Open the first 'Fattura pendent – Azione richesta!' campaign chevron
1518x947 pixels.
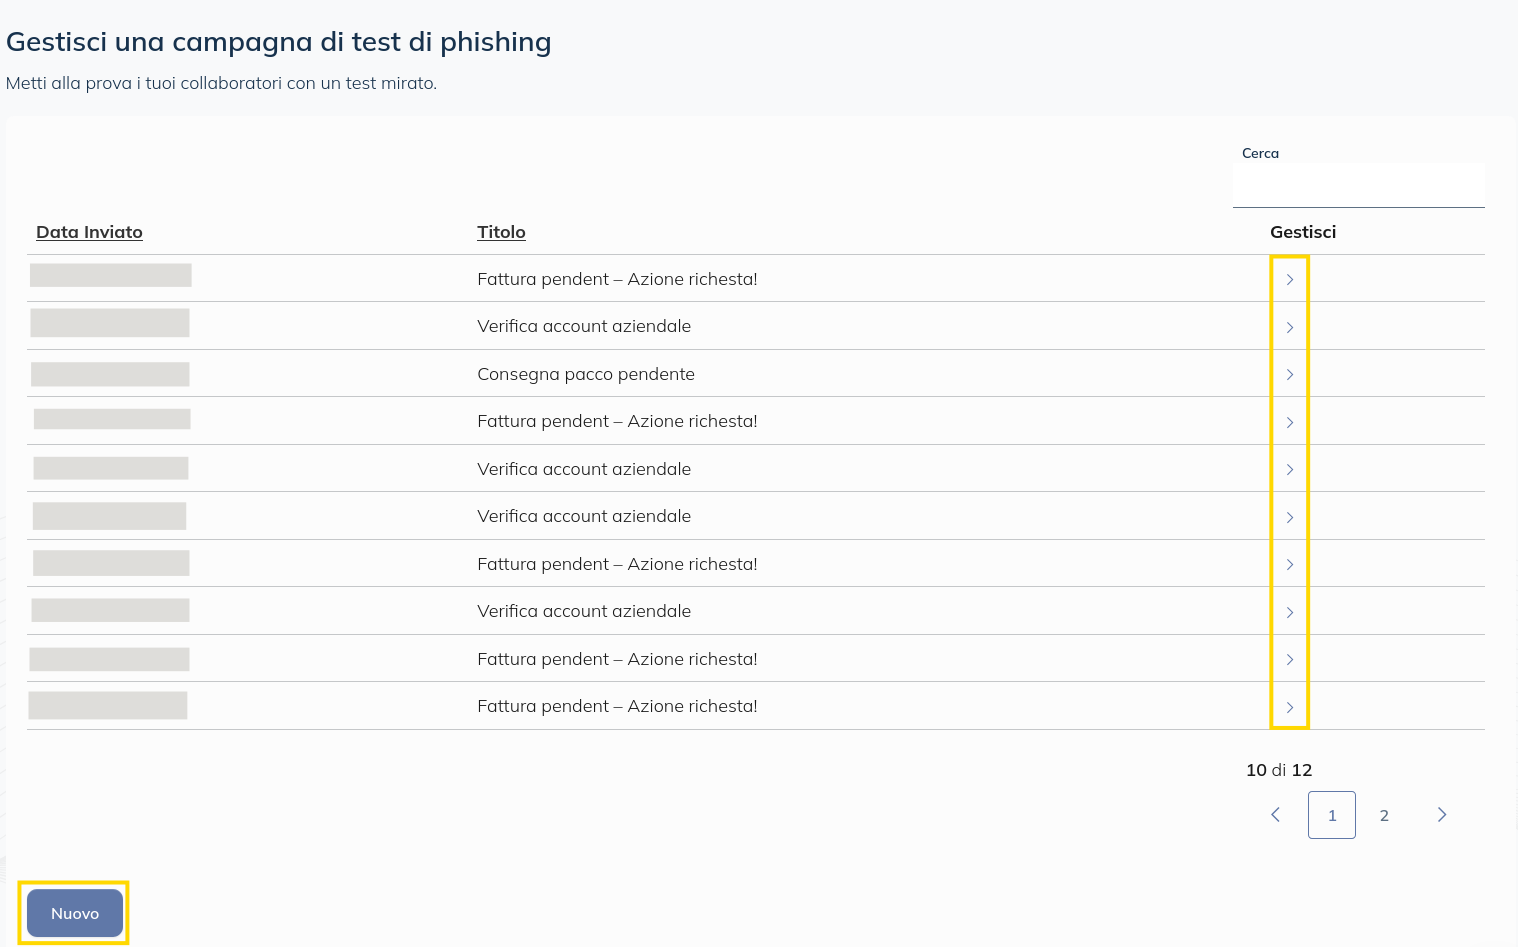pos(1289,280)
